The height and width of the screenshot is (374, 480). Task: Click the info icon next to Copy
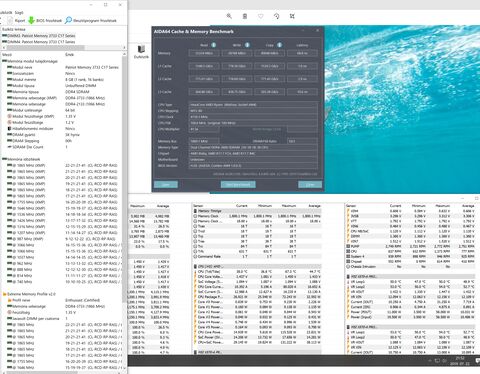click(x=279, y=45)
